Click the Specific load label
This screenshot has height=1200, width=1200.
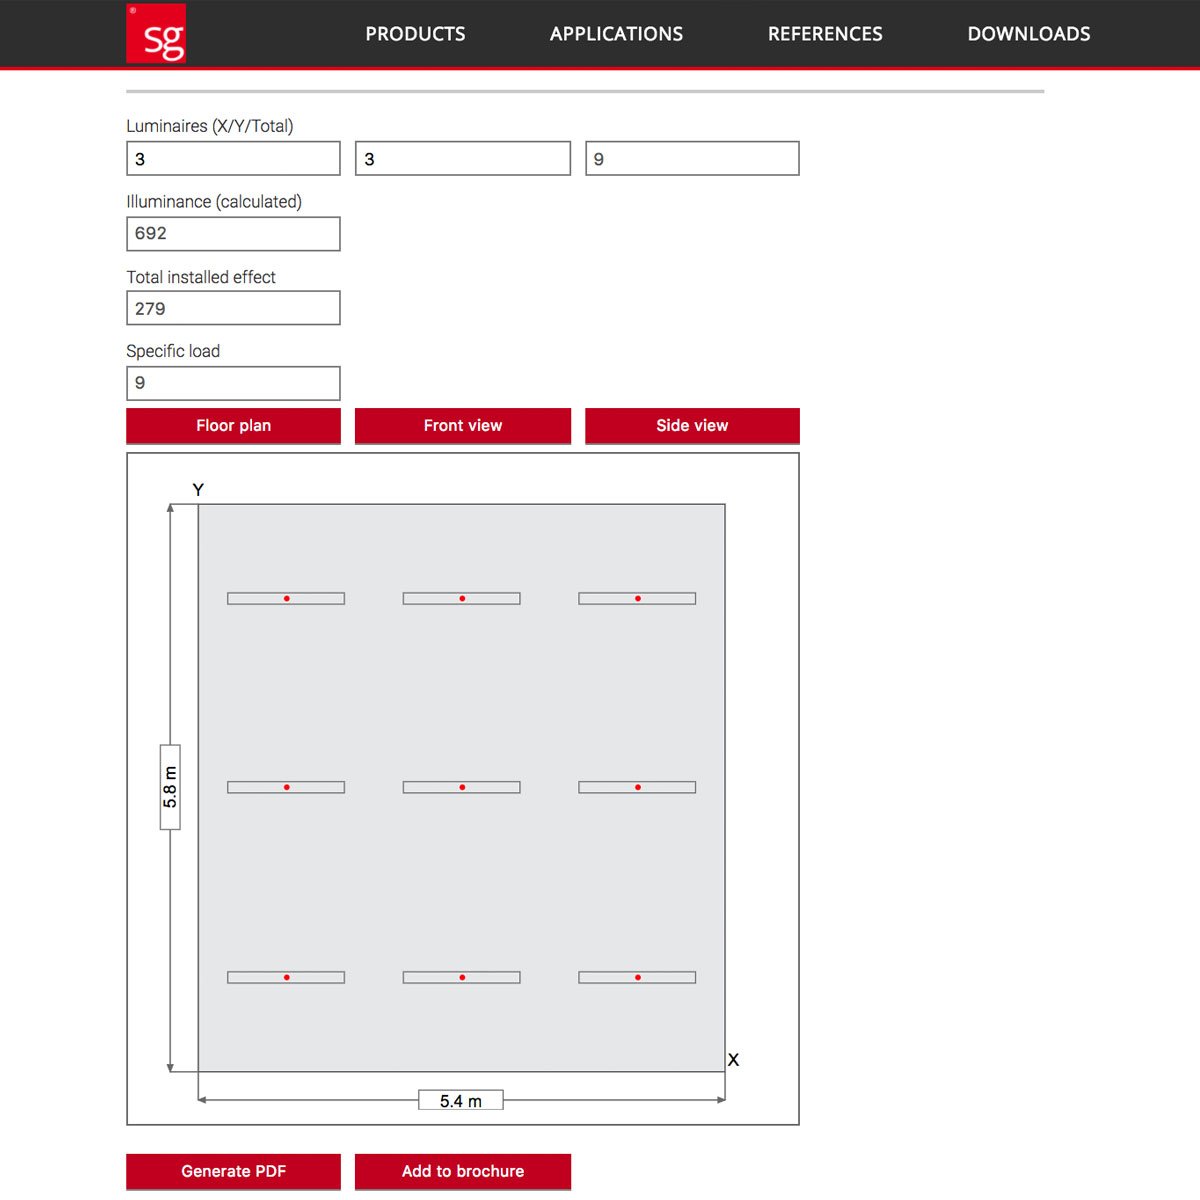[173, 351]
